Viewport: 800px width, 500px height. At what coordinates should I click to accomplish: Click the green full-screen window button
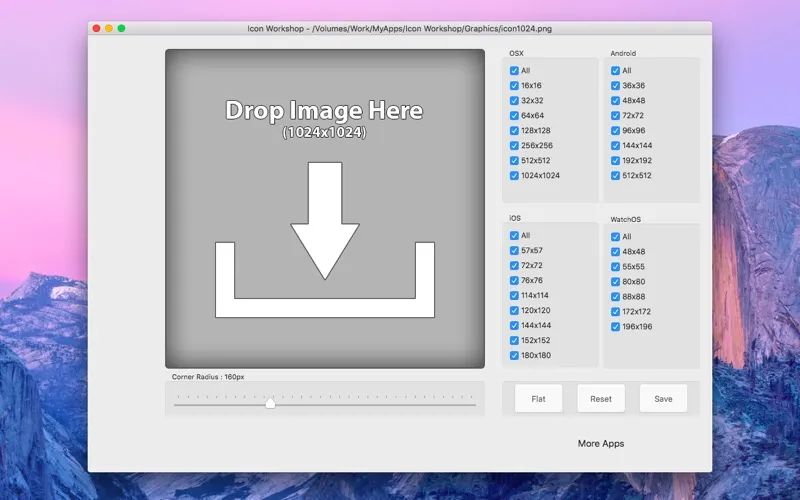122,29
